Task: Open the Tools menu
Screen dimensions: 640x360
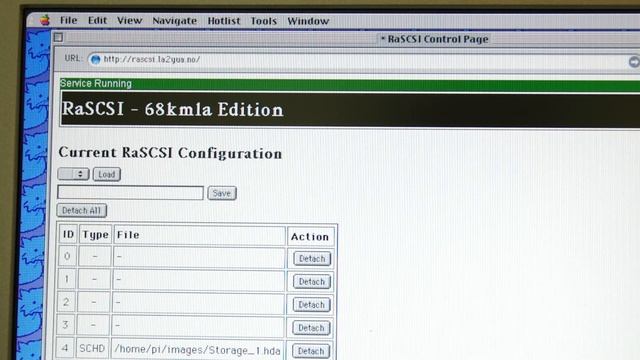Action: pyautogui.click(x=263, y=21)
